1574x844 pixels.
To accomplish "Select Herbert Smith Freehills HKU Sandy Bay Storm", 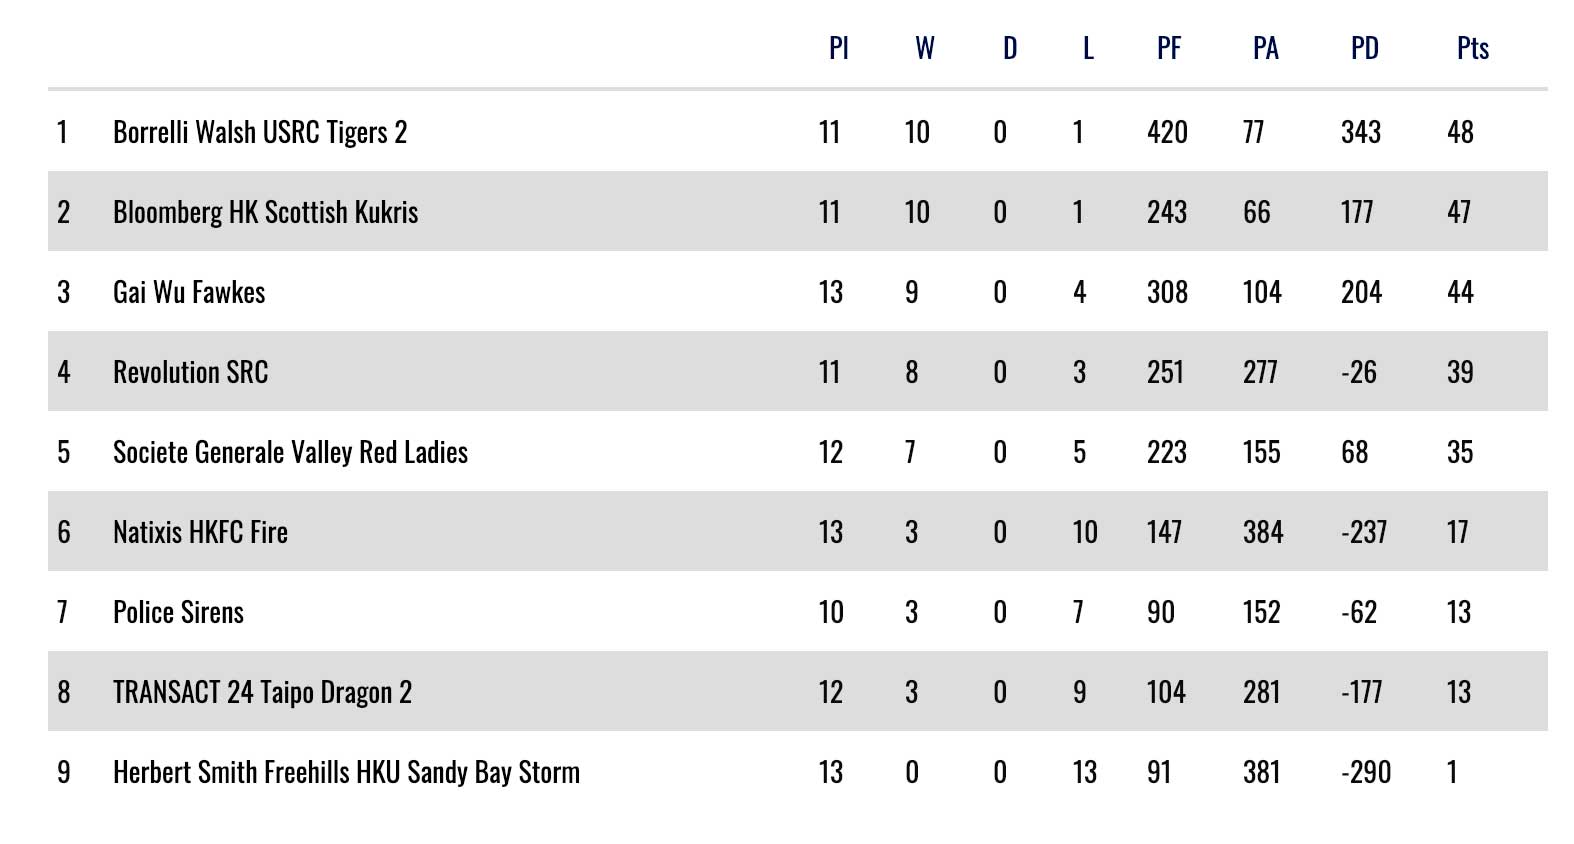I will pyautogui.click(x=346, y=772).
